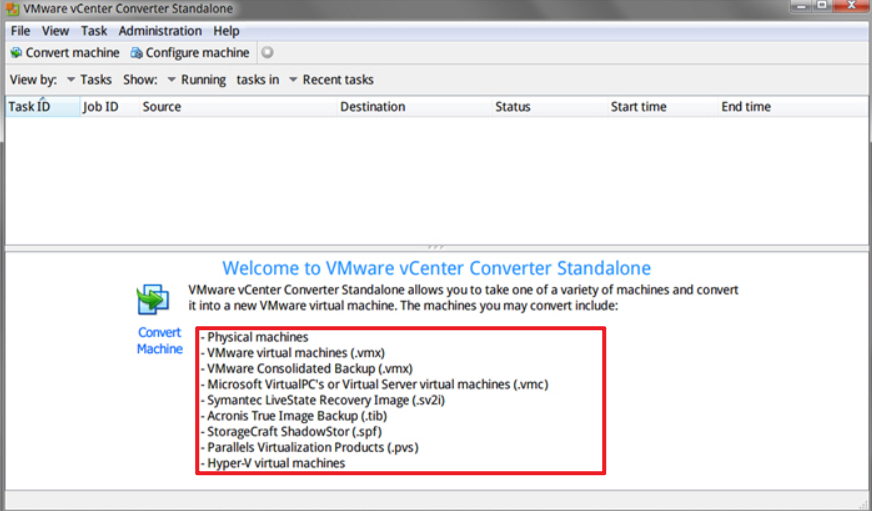Image resolution: width=872 pixels, height=511 pixels.
Task: Click 'VMware Consolidated Backup (.vmx)' text
Action: [x=310, y=369]
